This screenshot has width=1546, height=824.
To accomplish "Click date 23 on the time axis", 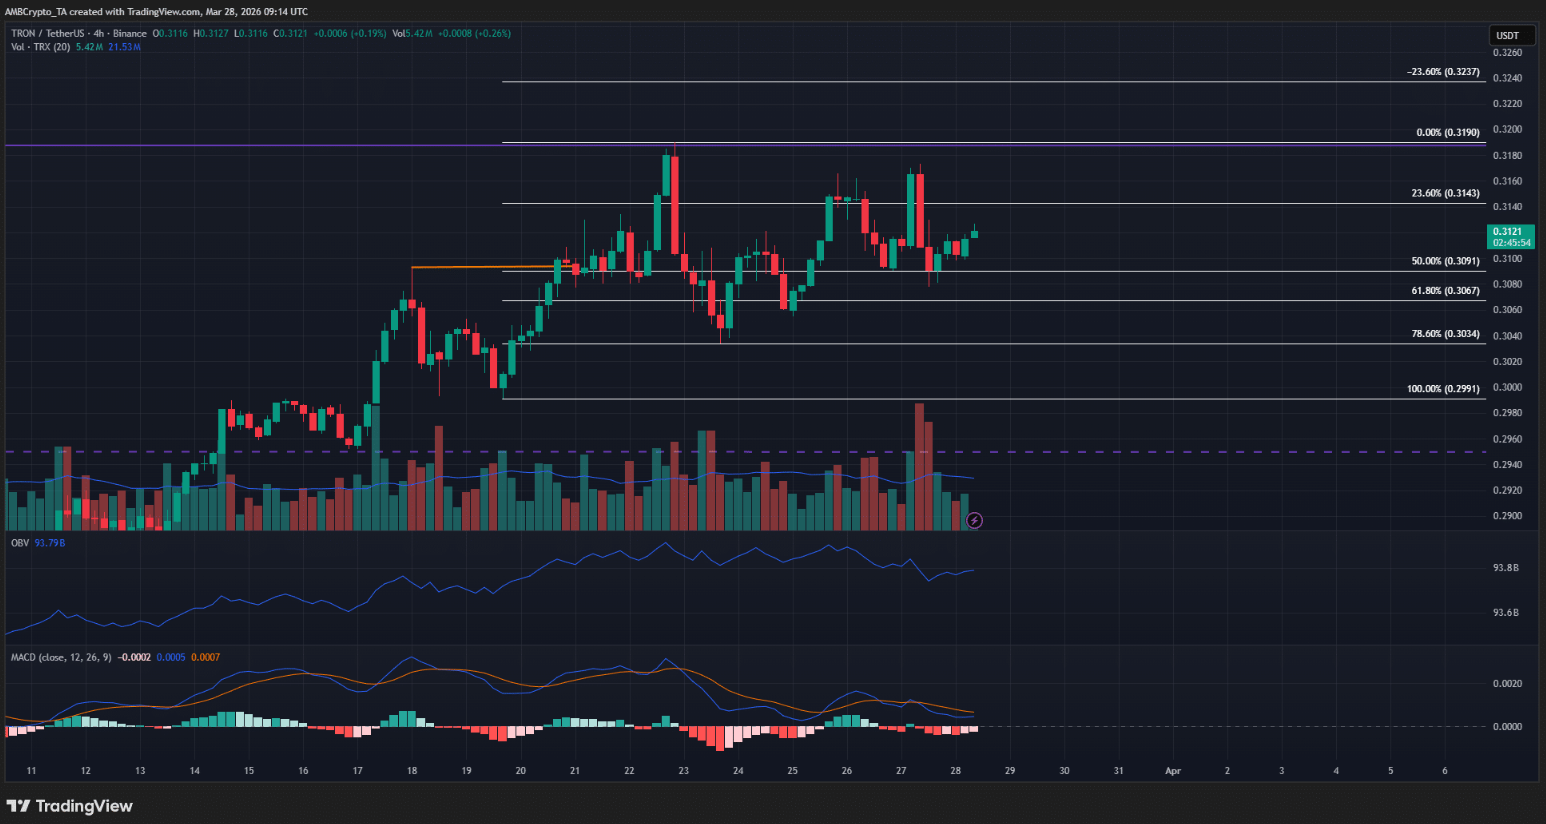I will 683,771.
